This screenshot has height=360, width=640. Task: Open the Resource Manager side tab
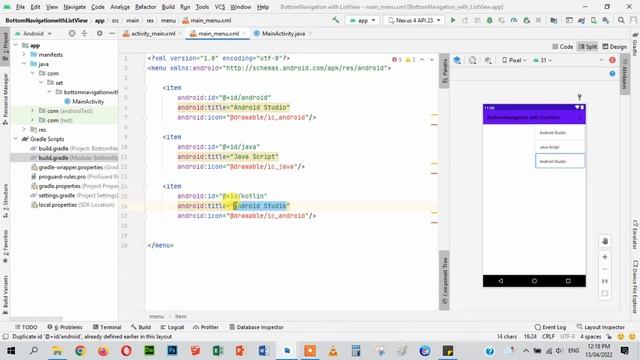point(5,99)
